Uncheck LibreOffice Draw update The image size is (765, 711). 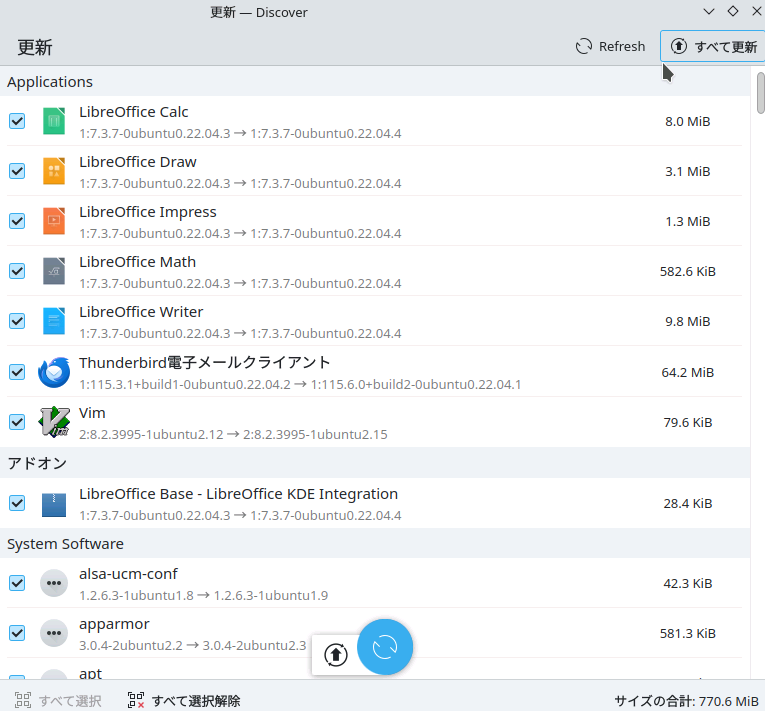pos(17,171)
